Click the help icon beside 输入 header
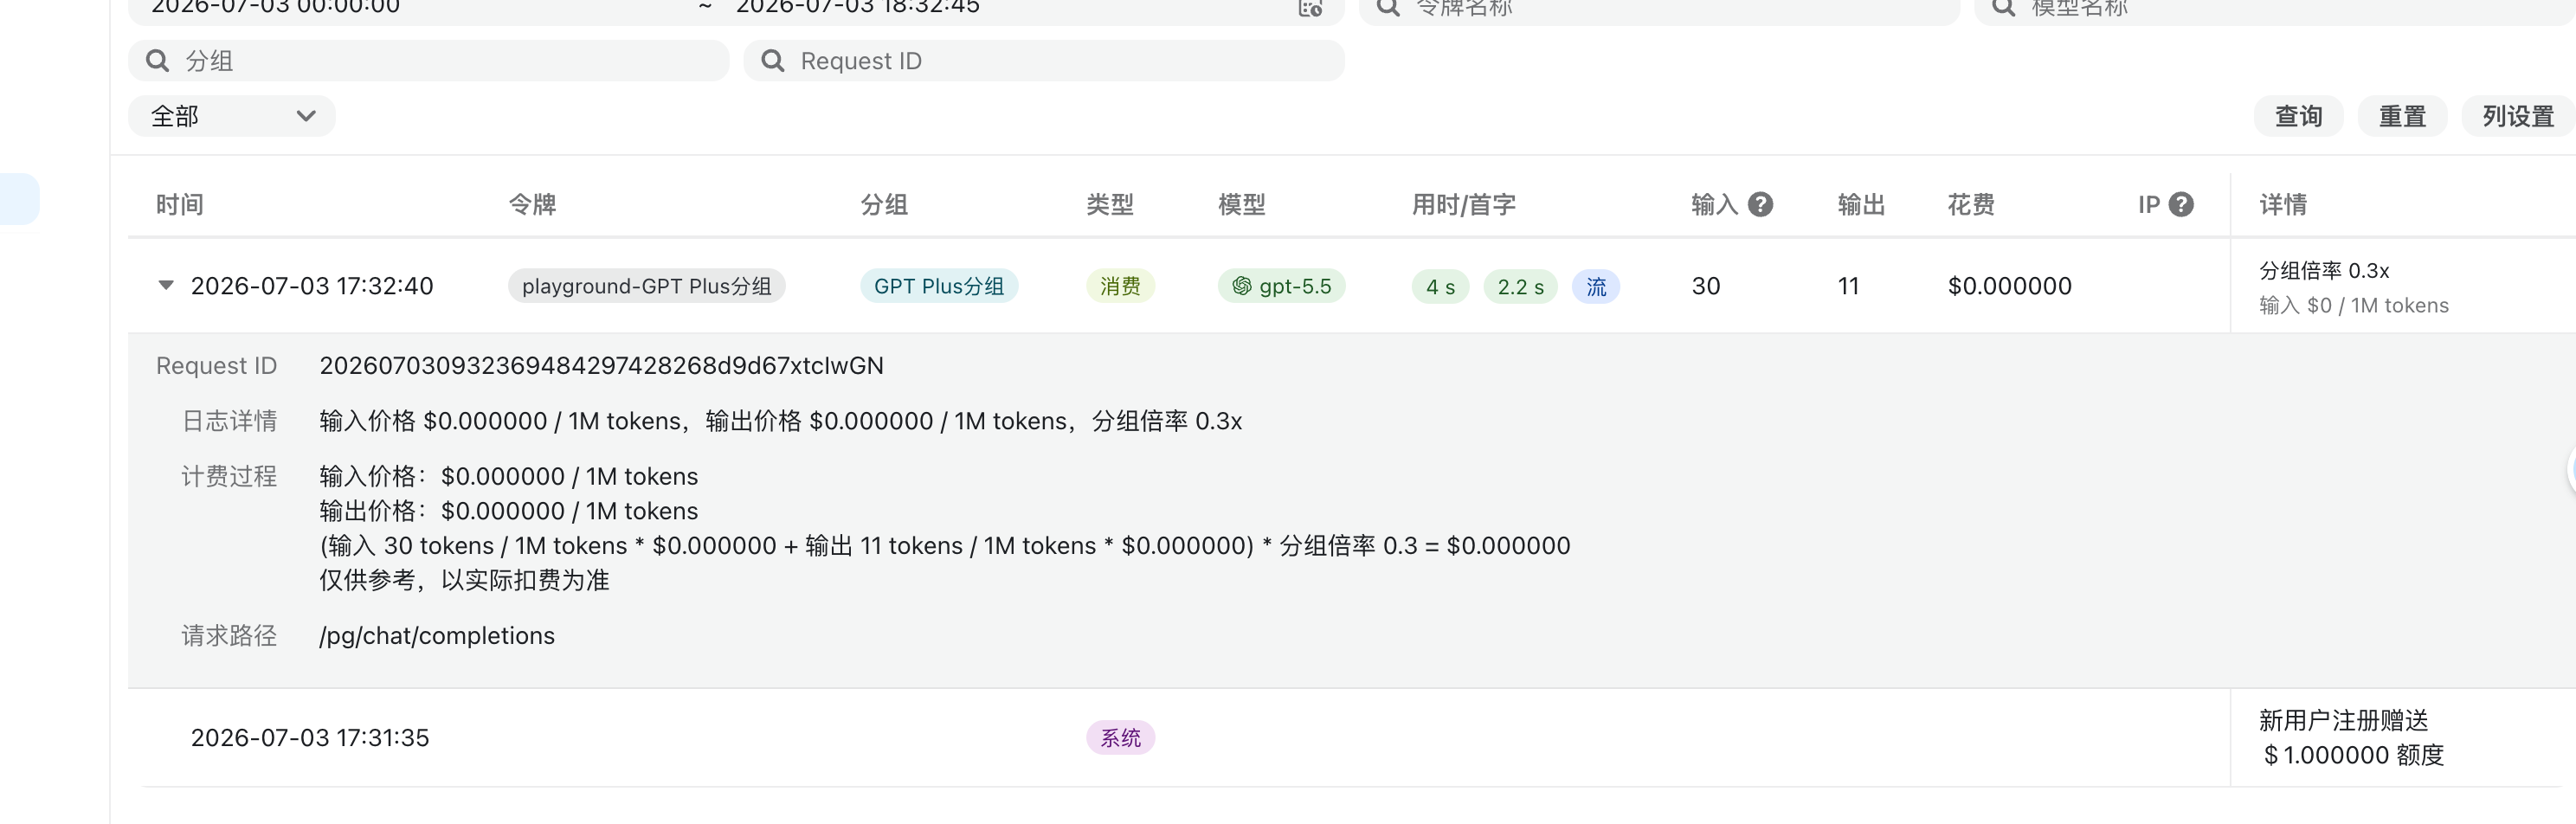The width and height of the screenshot is (2576, 824). point(1760,204)
